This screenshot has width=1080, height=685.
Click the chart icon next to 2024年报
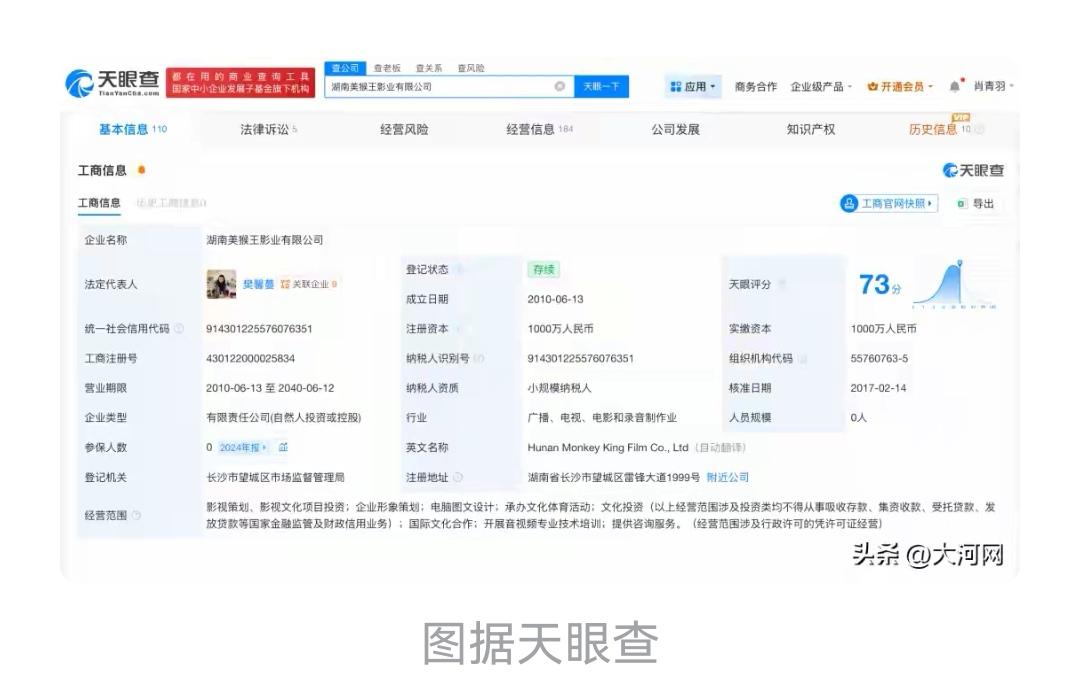[283, 447]
